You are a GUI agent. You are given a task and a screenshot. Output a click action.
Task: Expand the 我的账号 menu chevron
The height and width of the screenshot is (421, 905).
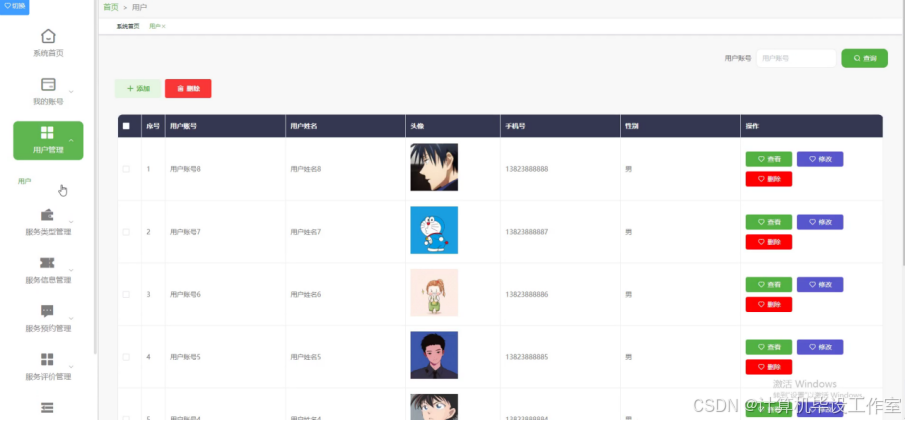pyautogui.click(x=71, y=91)
